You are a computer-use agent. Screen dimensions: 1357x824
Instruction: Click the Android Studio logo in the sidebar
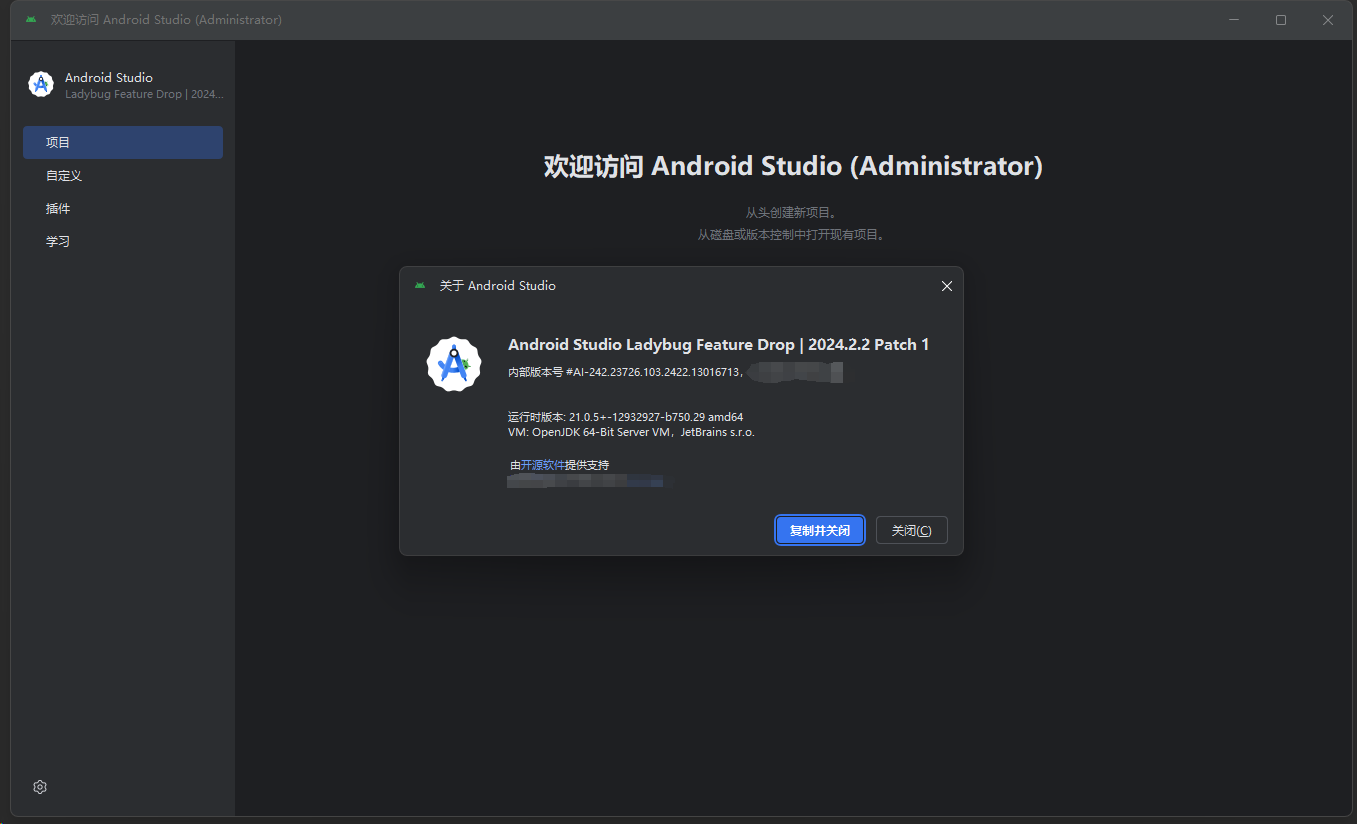pos(41,85)
